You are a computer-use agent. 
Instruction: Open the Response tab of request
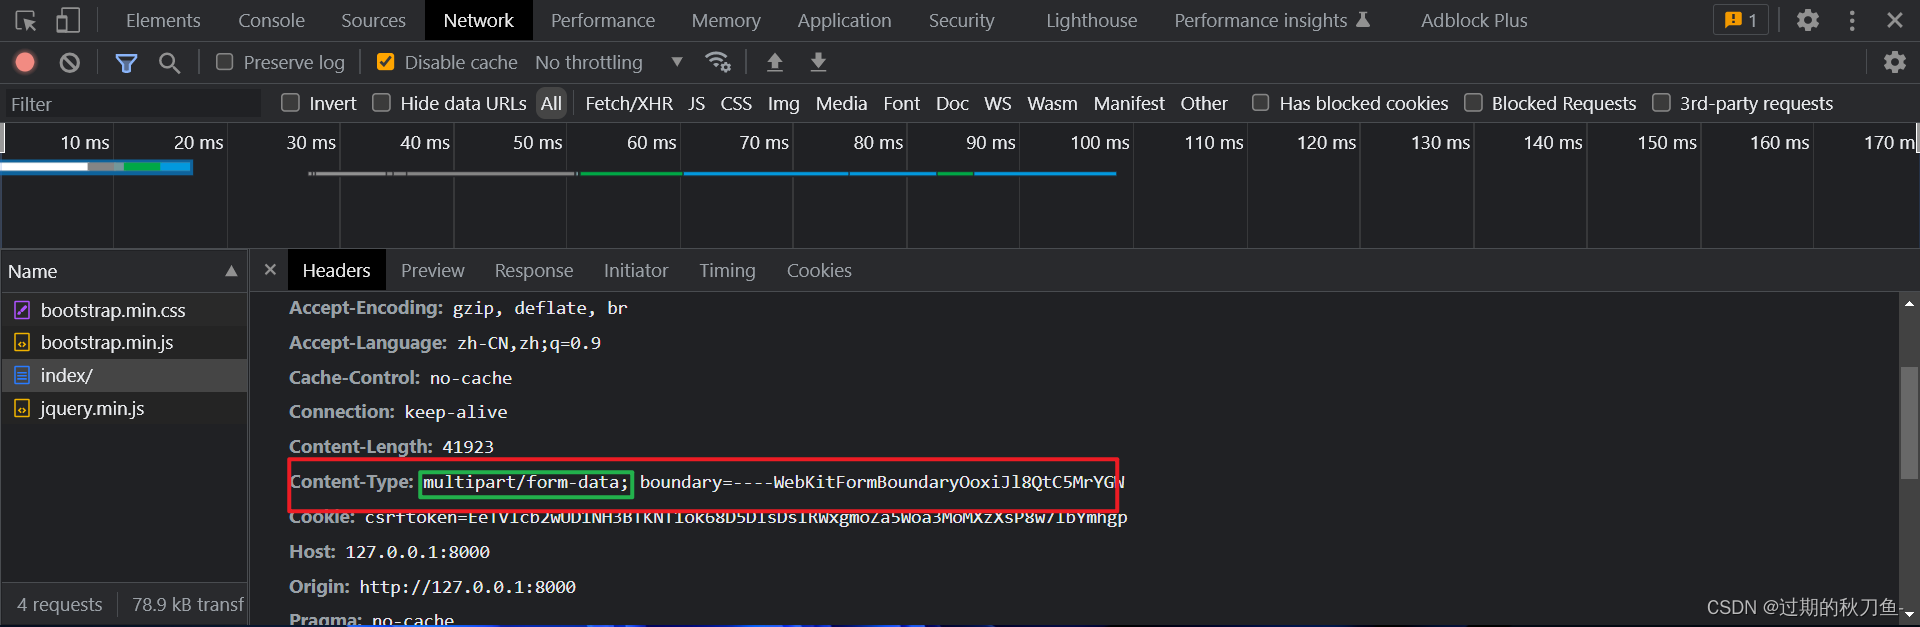tap(534, 270)
